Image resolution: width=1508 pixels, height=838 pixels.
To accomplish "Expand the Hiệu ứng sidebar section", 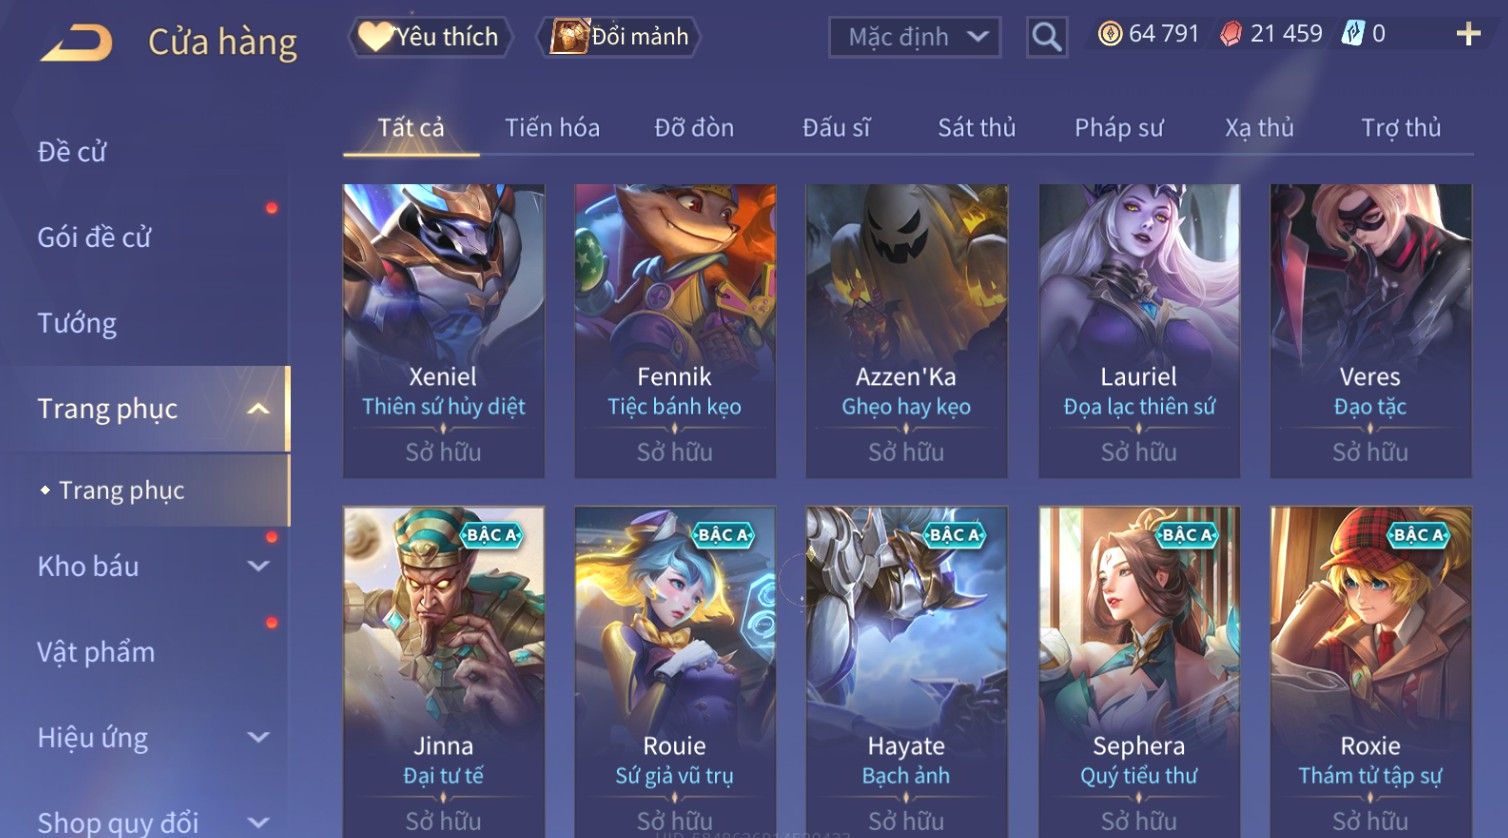I will tap(258, 737).
